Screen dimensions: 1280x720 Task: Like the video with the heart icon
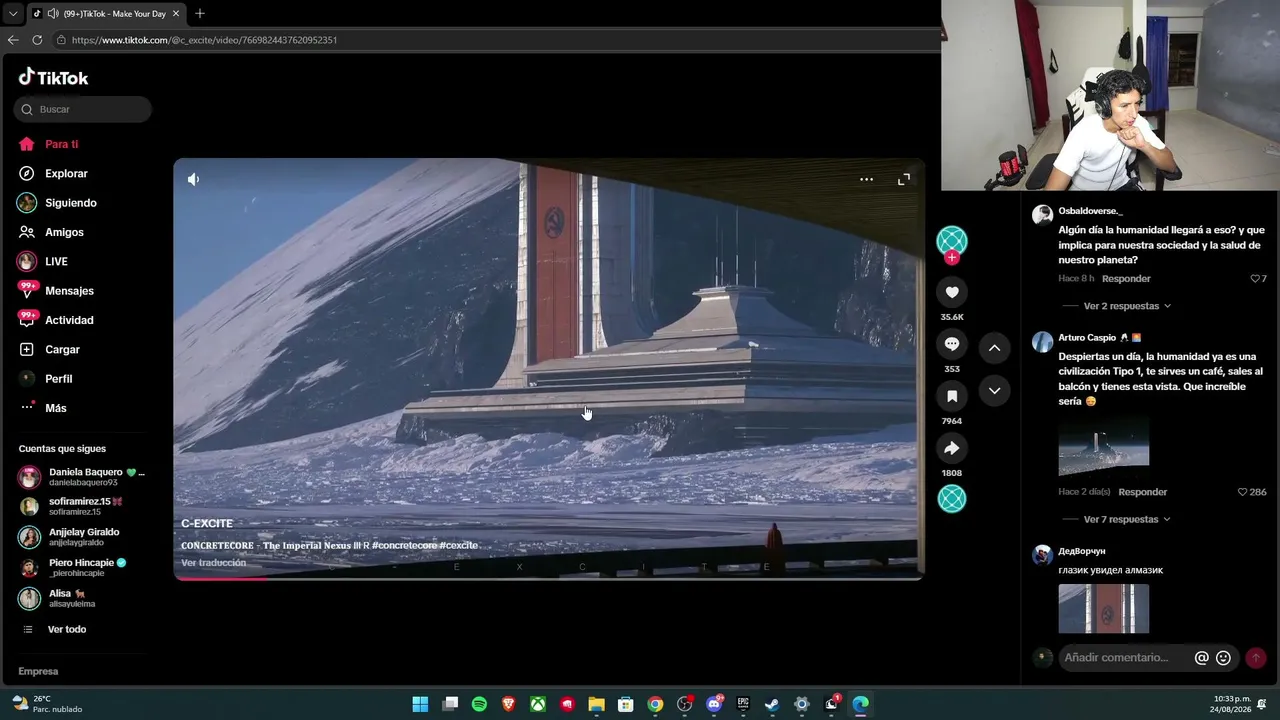pyautogui.click(x=952, y=292)
